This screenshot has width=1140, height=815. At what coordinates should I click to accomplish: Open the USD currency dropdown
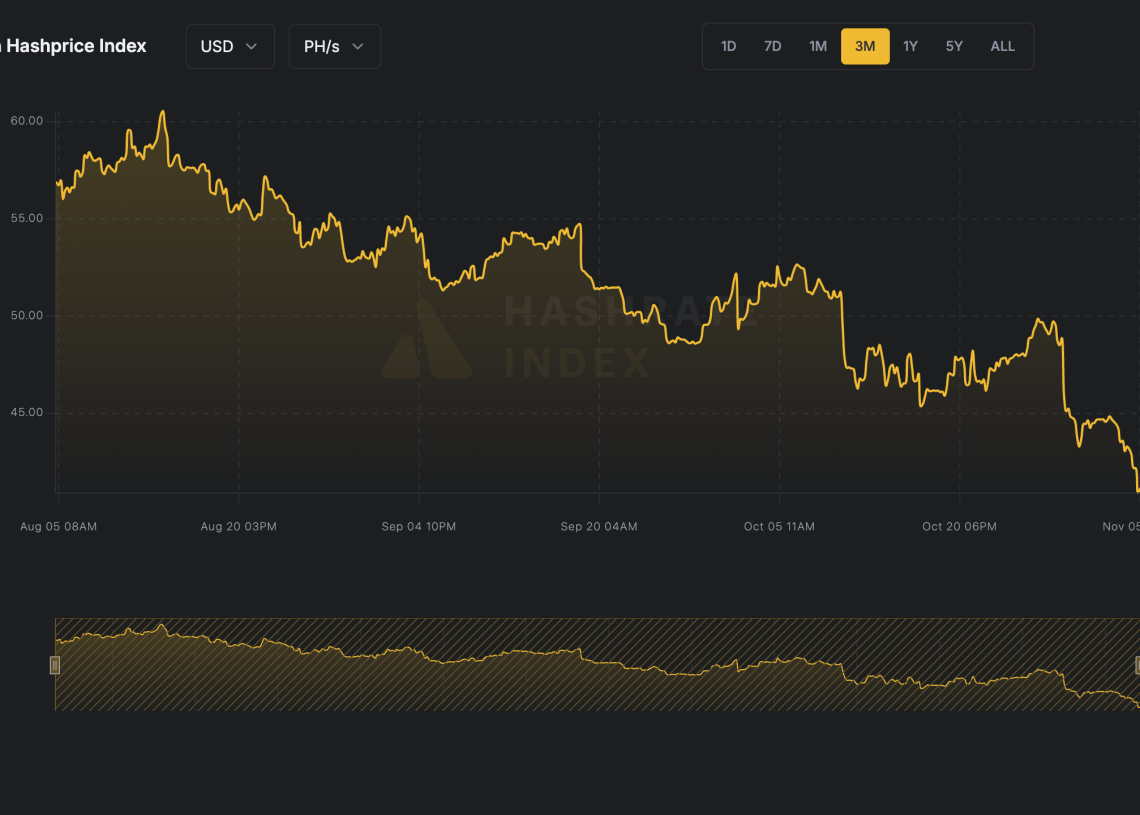pos(229,47)
